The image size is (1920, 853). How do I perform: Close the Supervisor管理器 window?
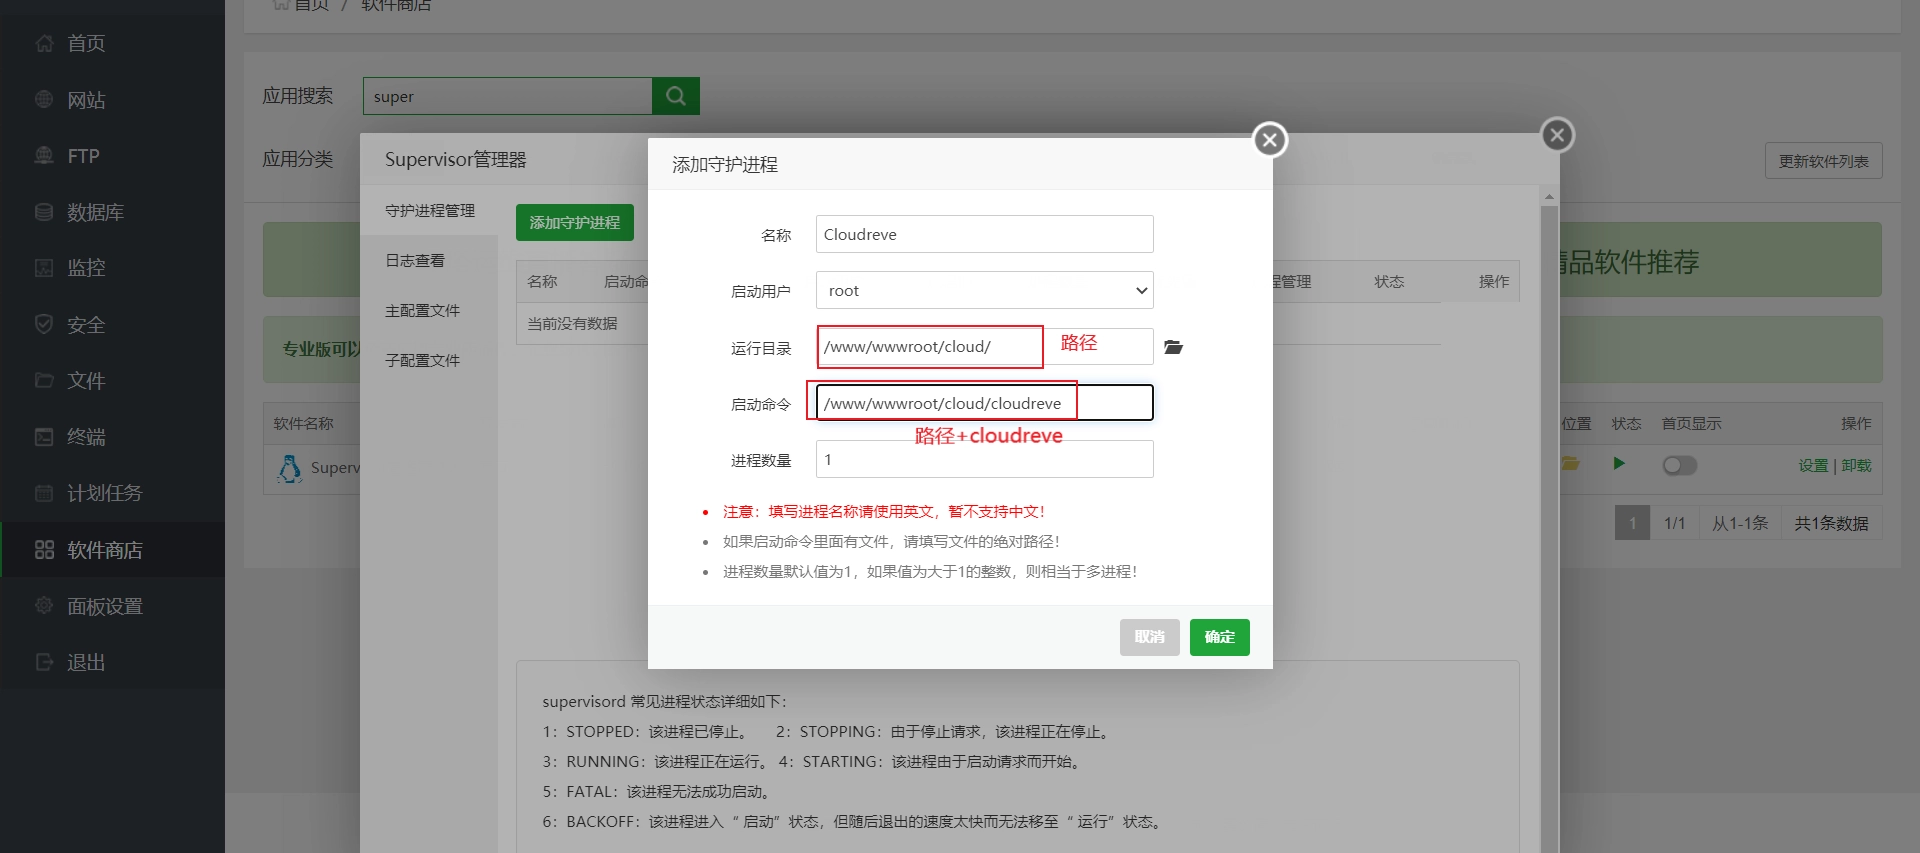click(x=1557, y=135)
